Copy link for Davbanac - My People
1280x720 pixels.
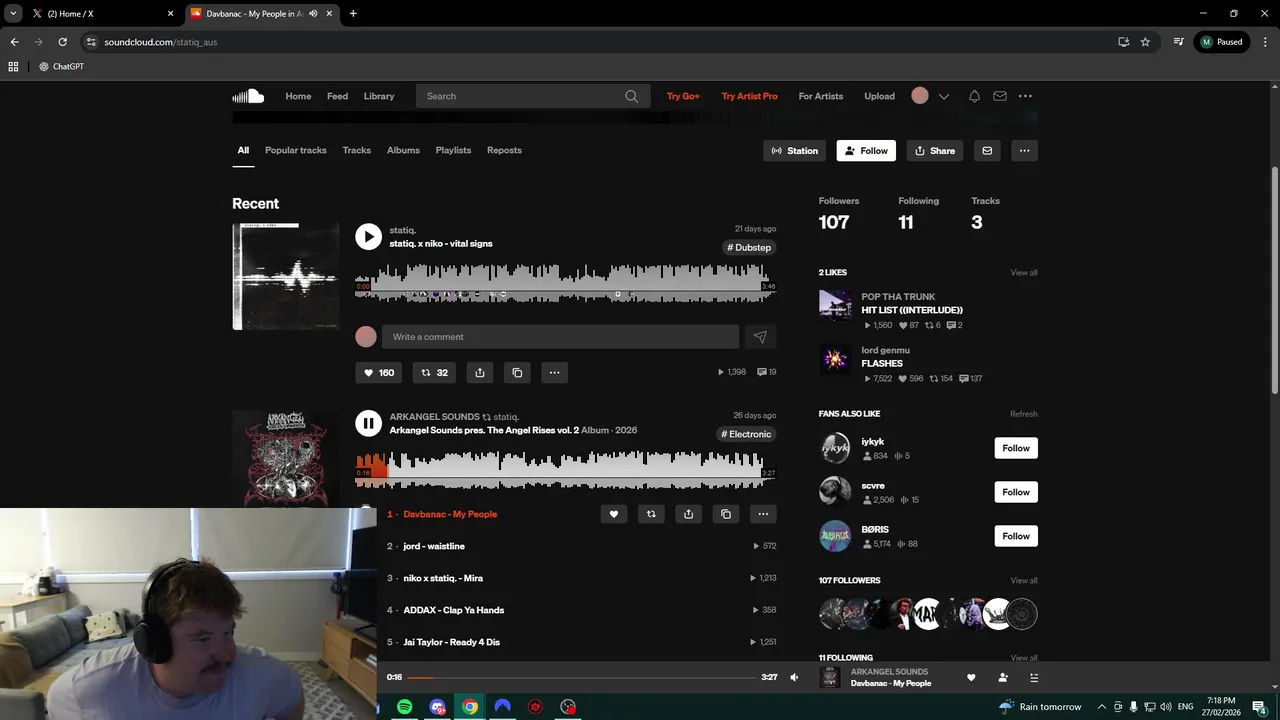click(726, 514)
